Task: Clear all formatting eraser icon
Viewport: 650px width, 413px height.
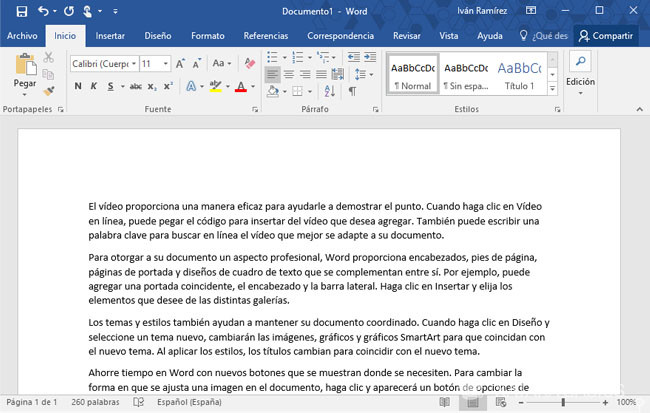Action: click(x=250, y=63)
